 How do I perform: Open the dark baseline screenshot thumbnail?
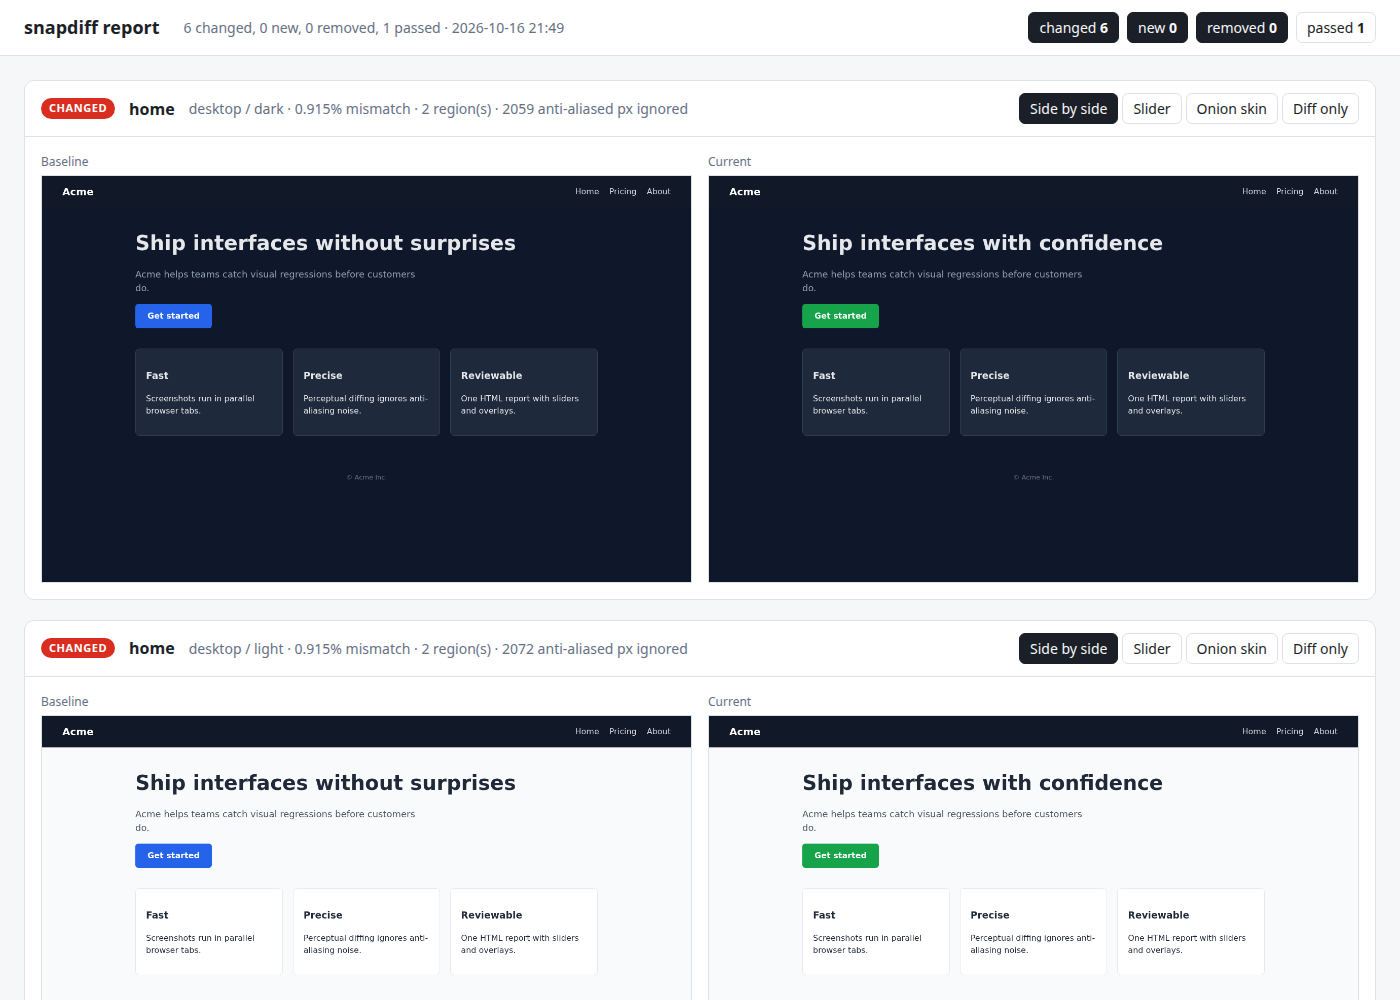(x=366, y=379)
